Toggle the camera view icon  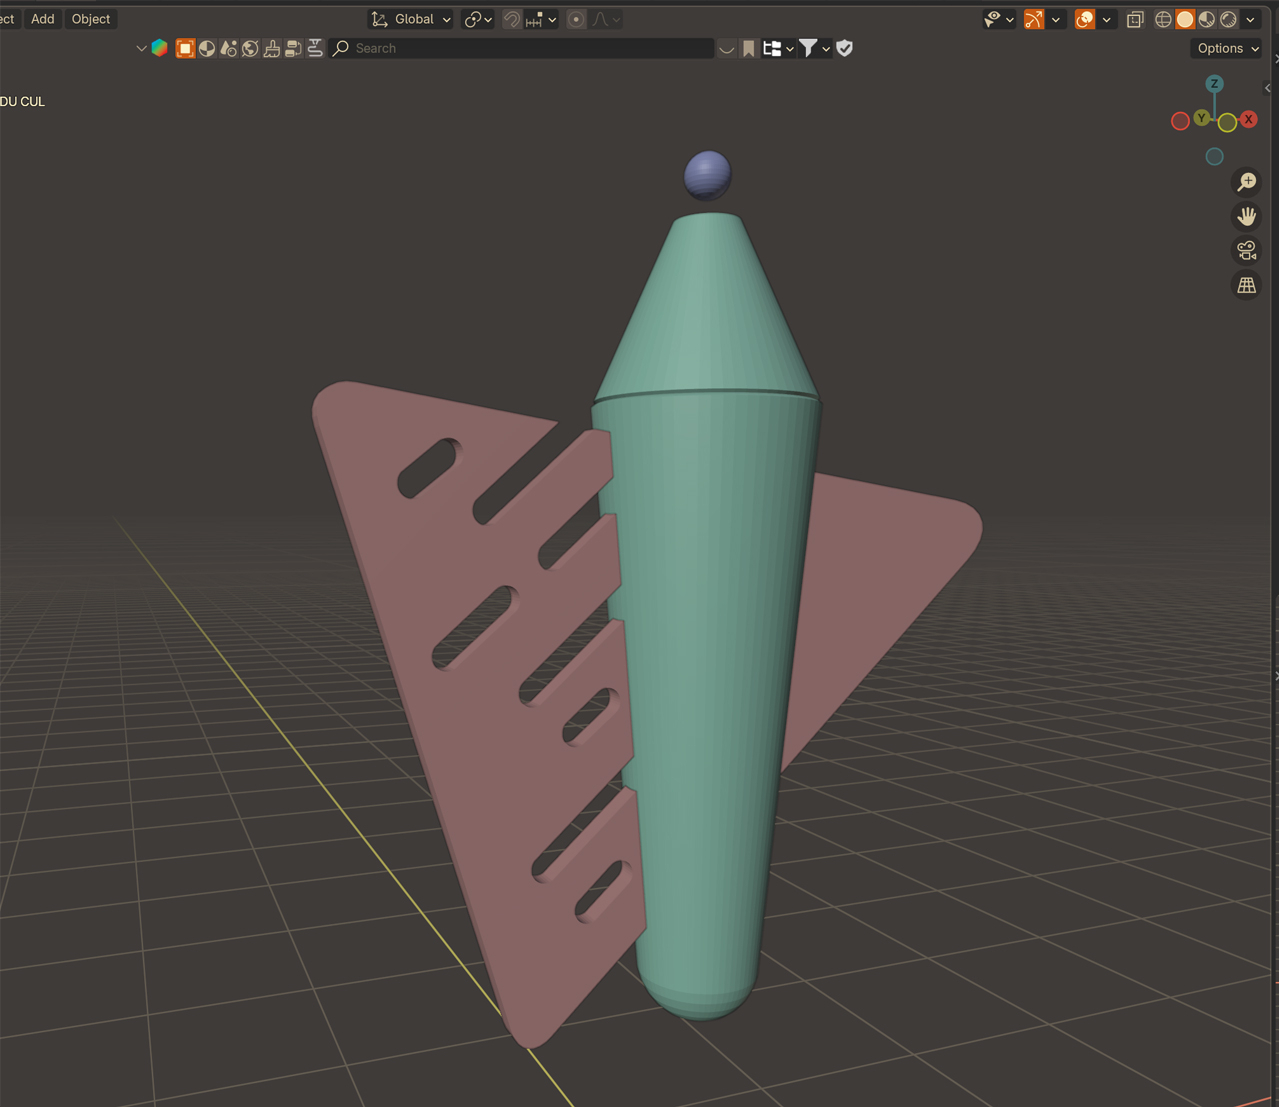point(1246,250)
